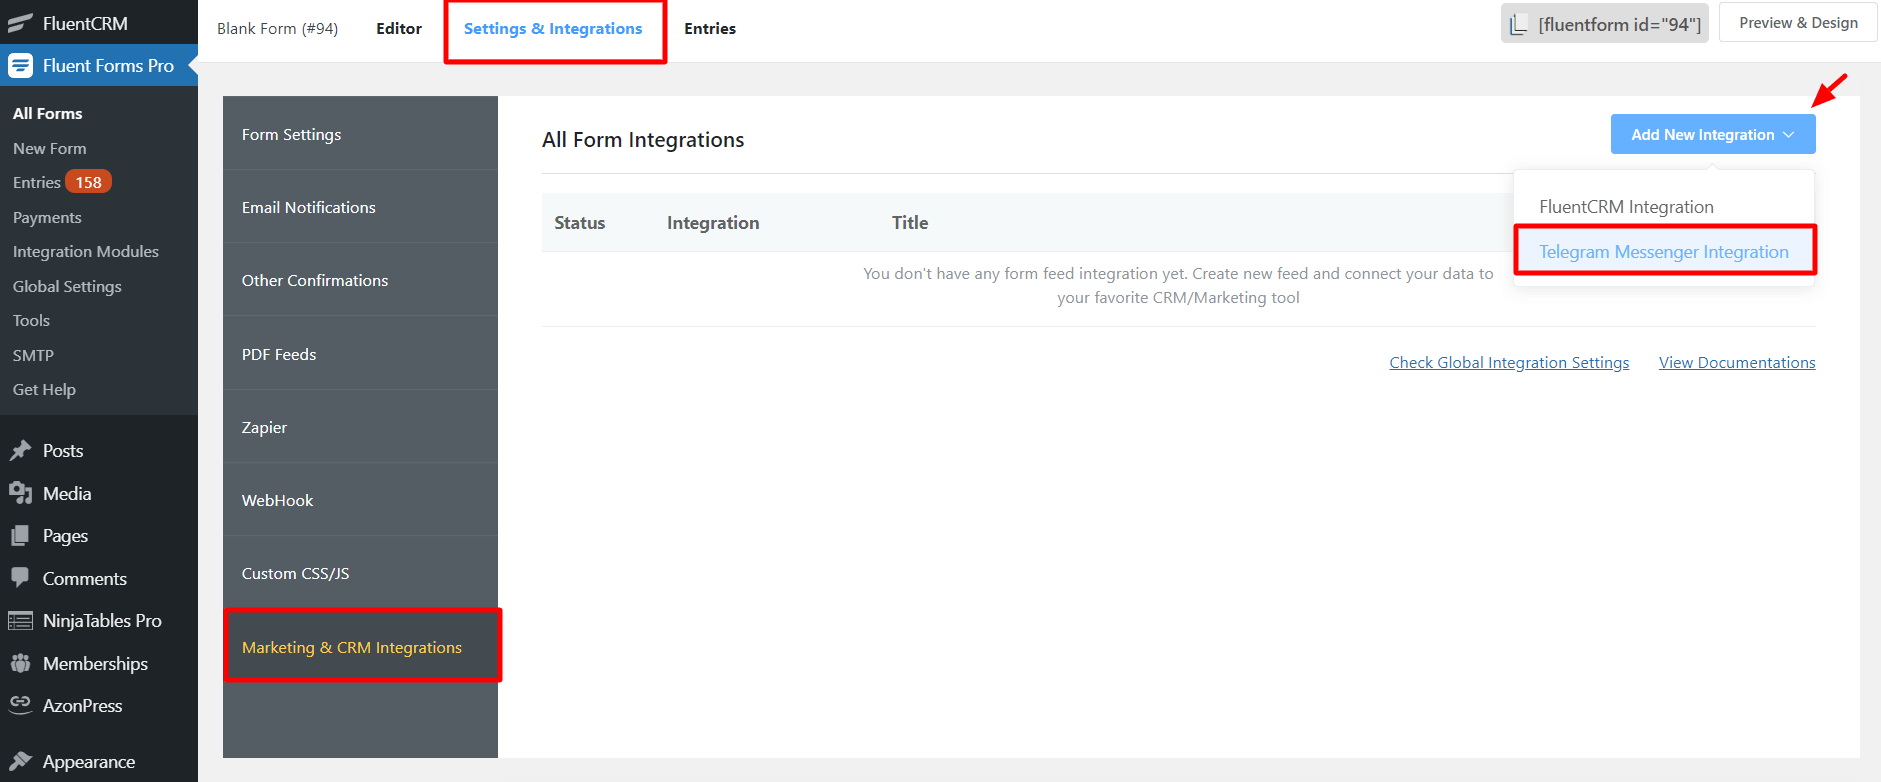Open Memberships admin menu

[99, 663]
